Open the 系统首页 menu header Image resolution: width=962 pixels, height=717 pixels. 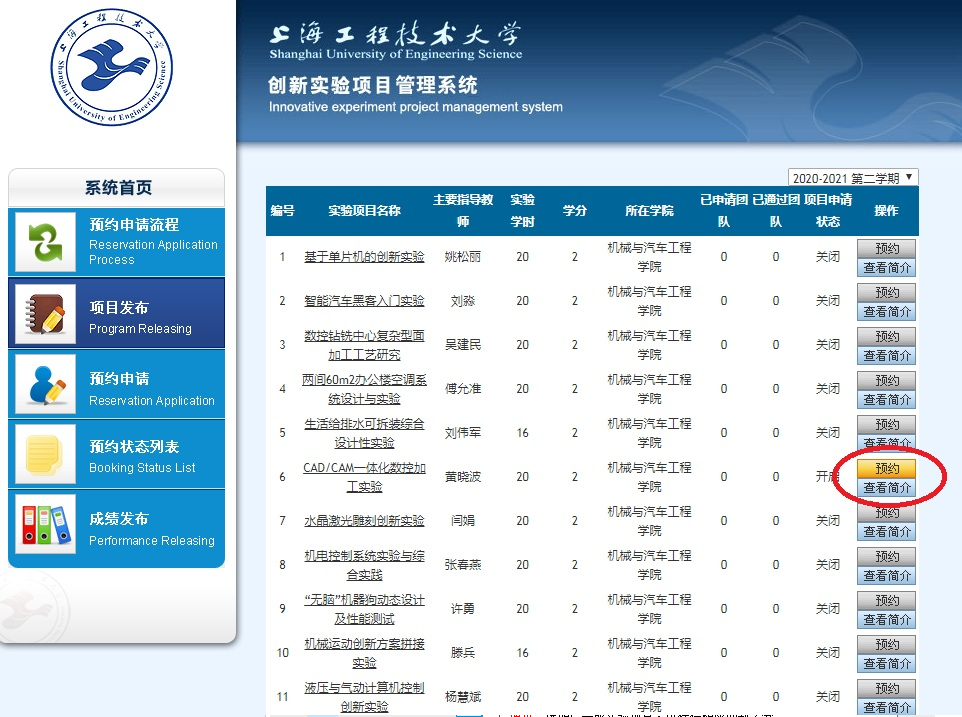point(118,188)
